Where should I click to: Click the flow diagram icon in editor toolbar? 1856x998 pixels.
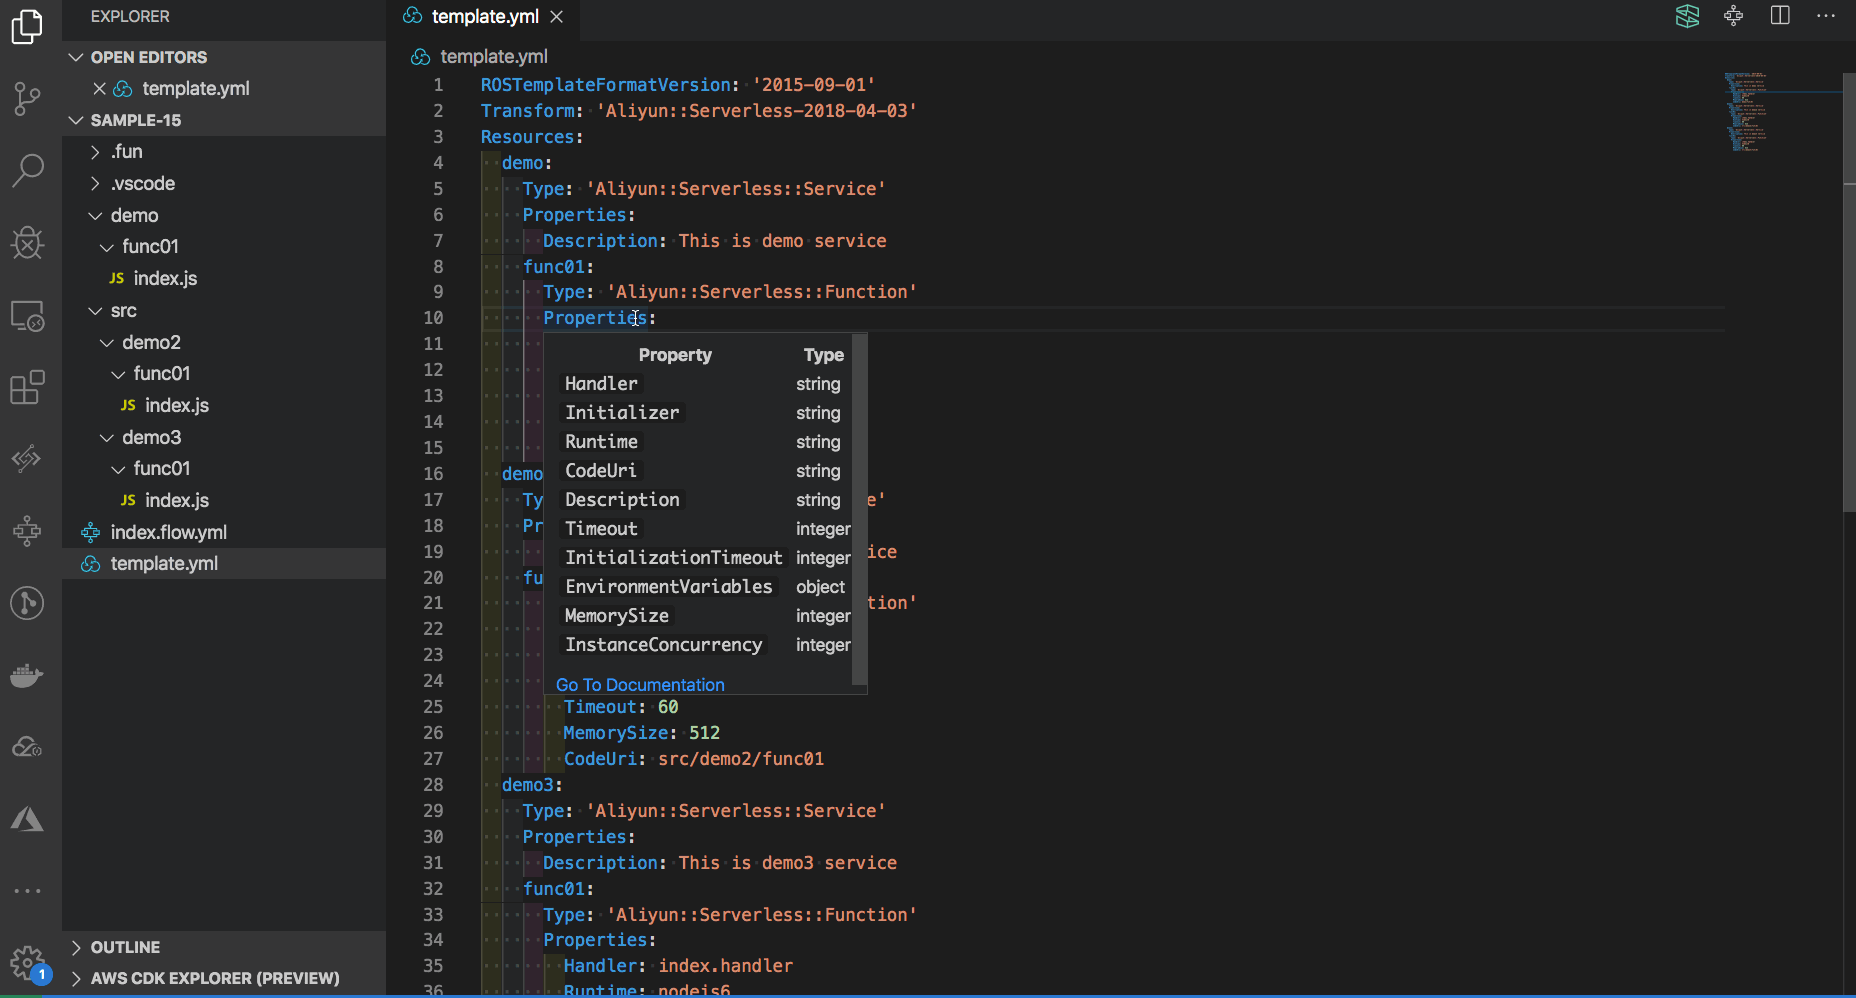pos(1734,16)
